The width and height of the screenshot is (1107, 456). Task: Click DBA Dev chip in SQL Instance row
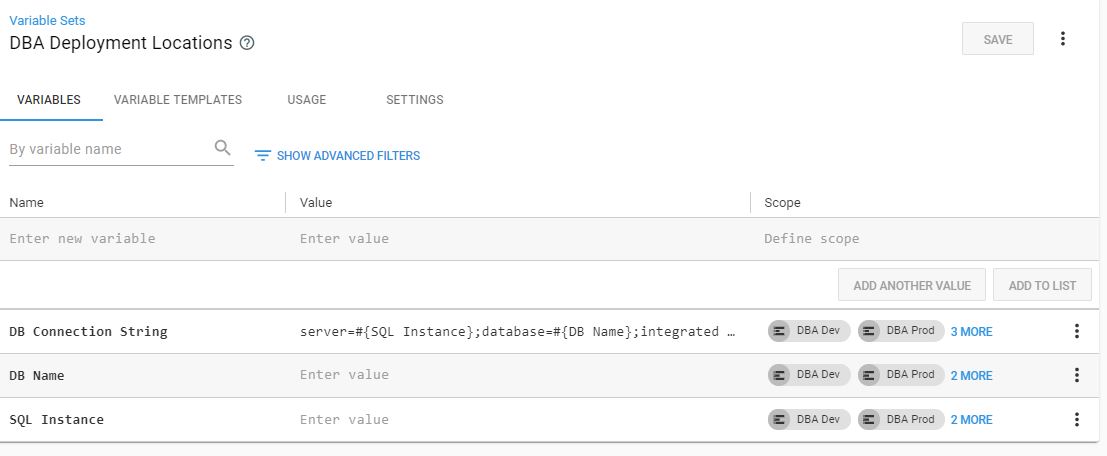tap(809, 419)
